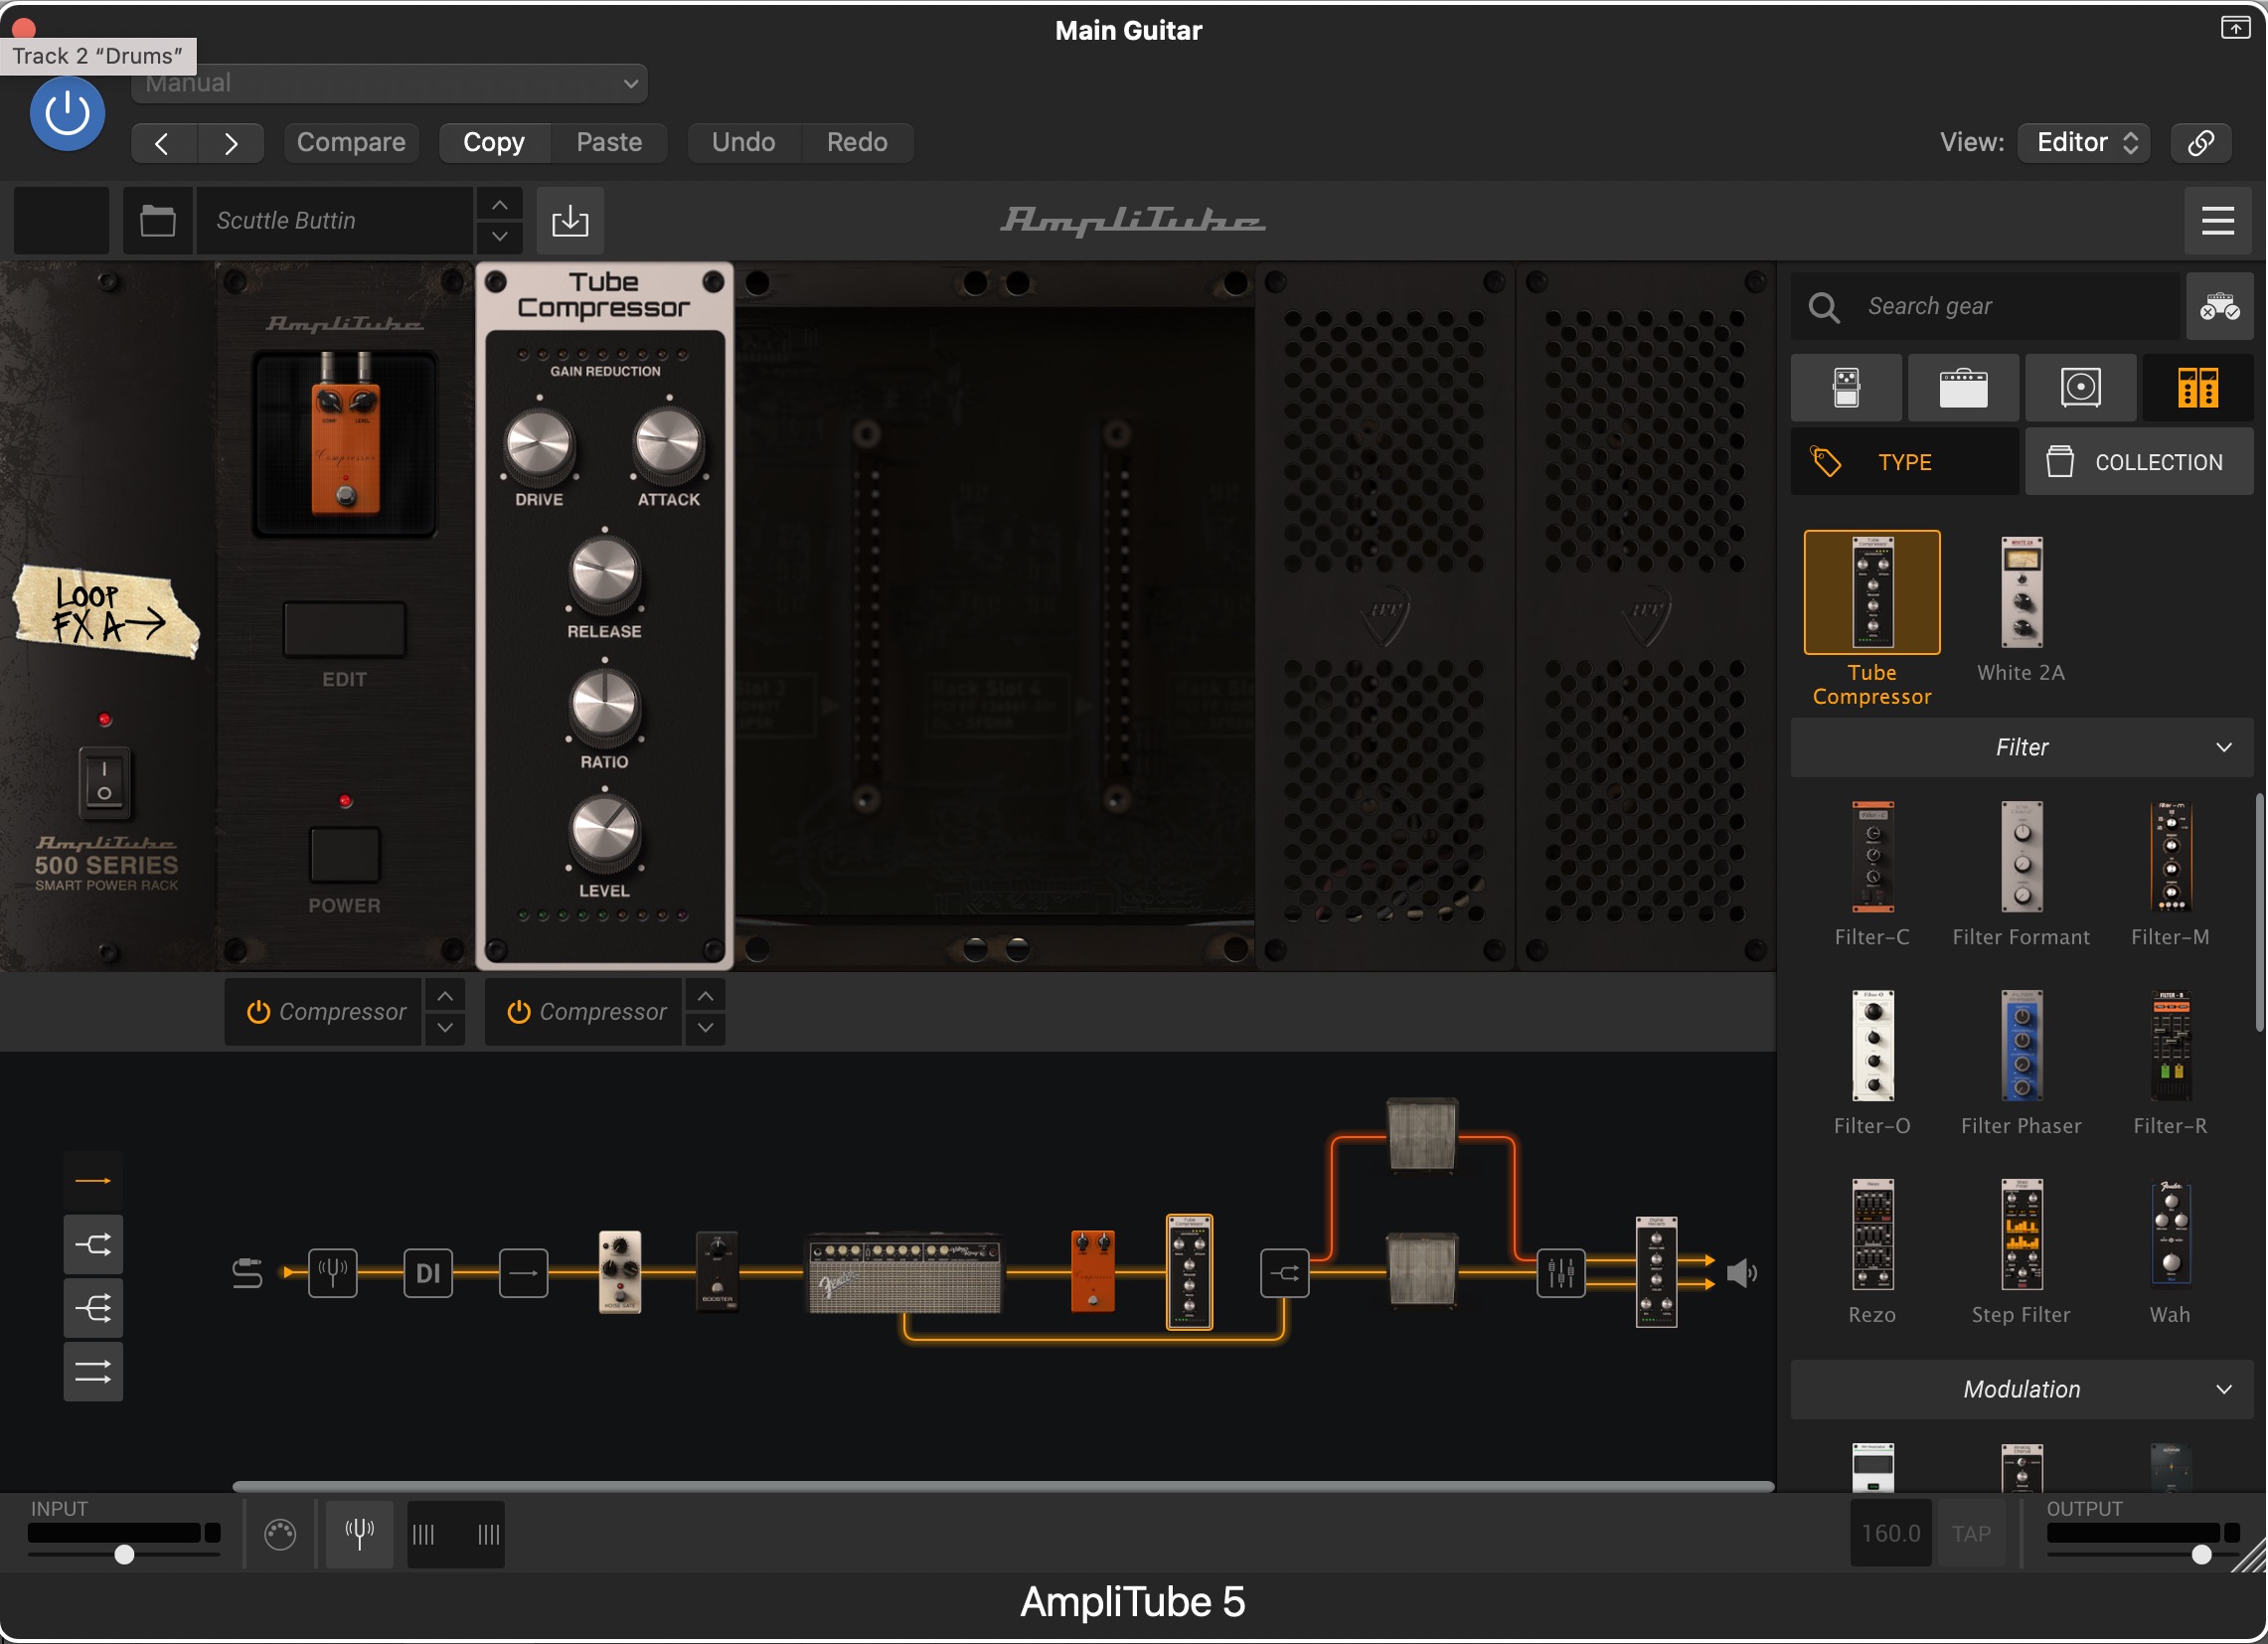
Task: Open the preset browser folder icon
Action: (x=158, y=221)
